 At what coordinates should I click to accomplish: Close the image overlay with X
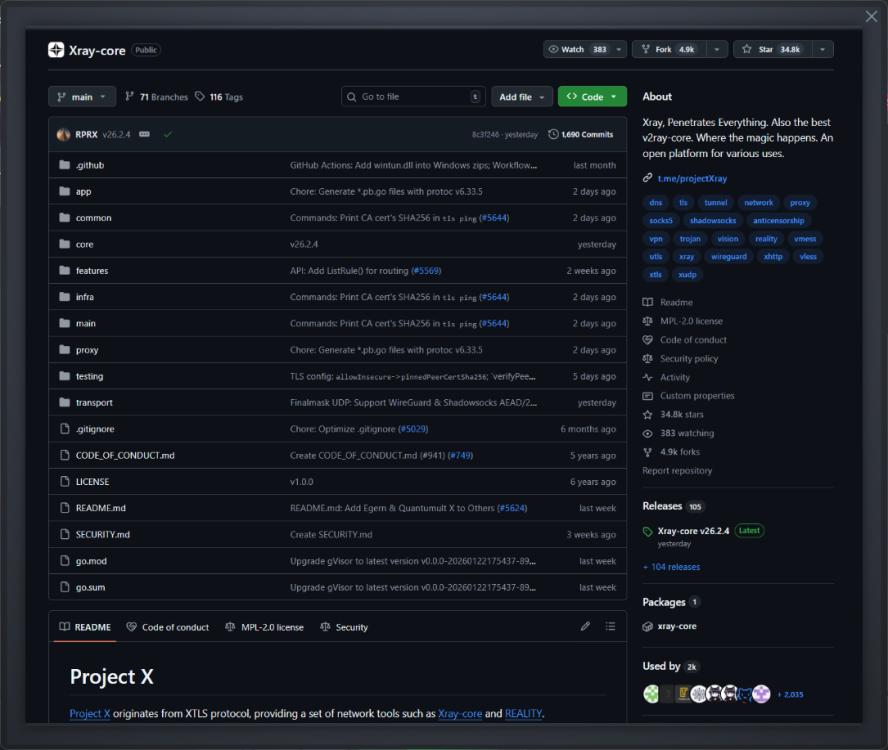(871, 16)
